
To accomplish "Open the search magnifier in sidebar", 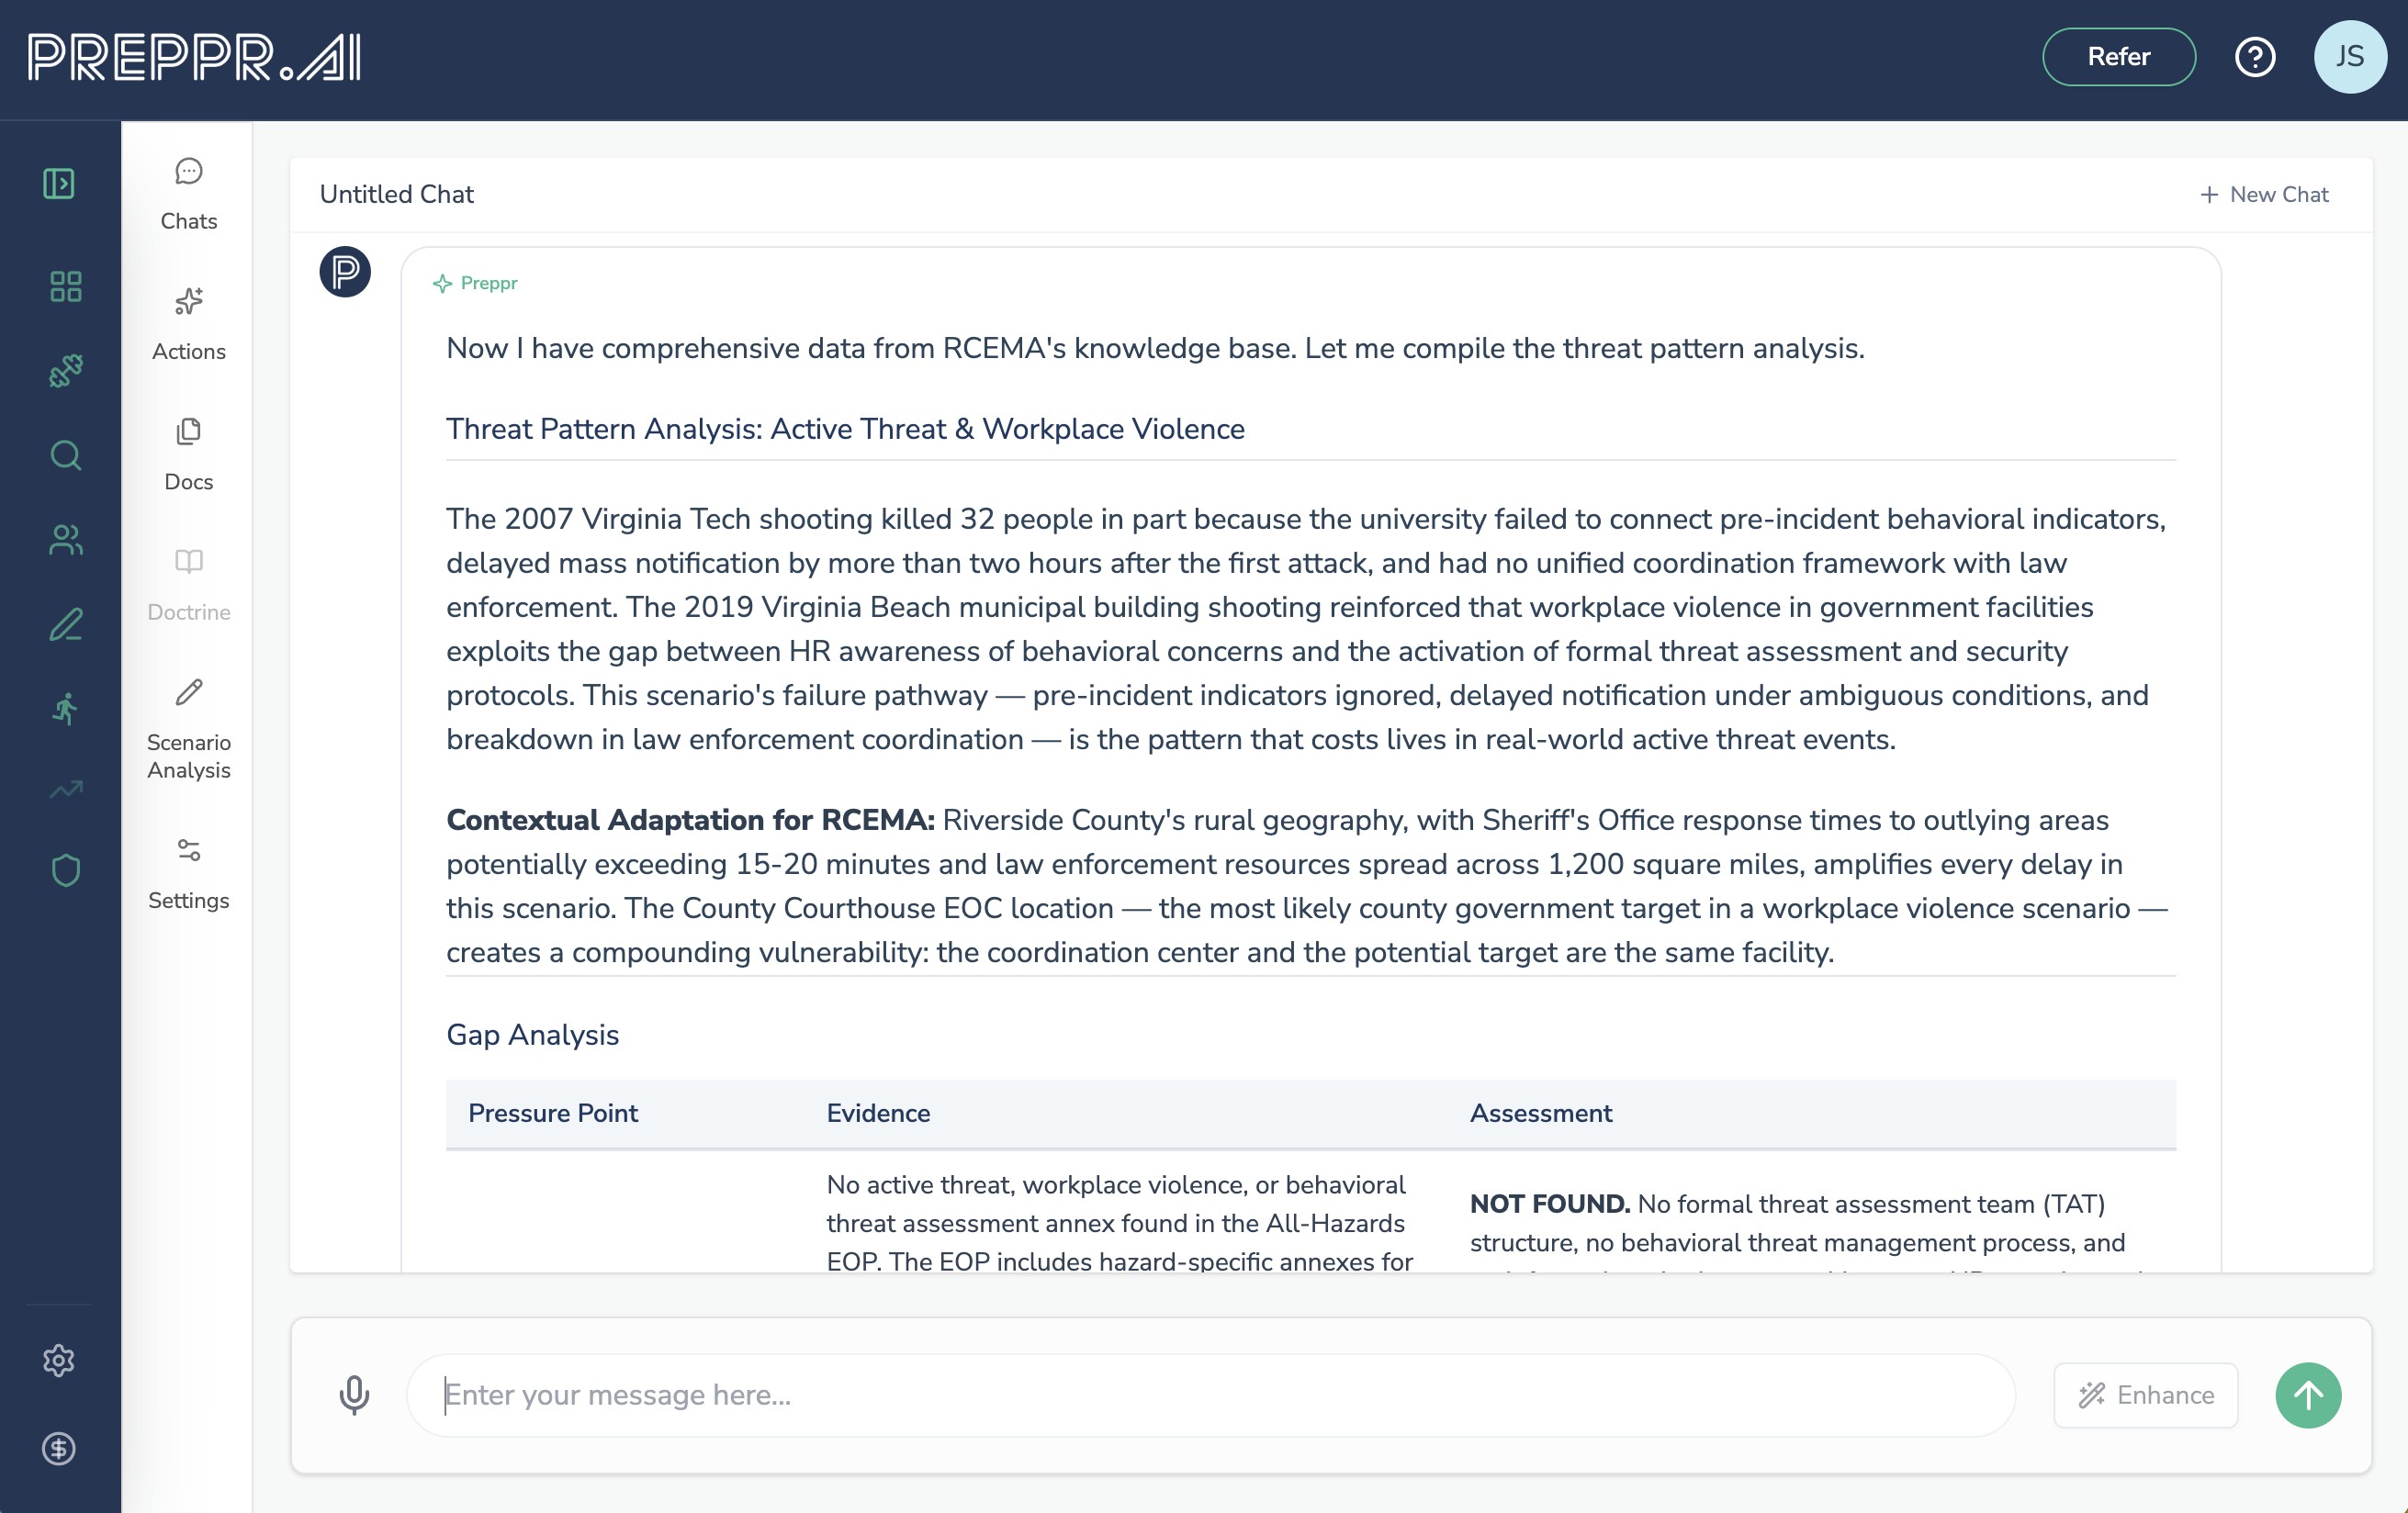I will [66, 456].
